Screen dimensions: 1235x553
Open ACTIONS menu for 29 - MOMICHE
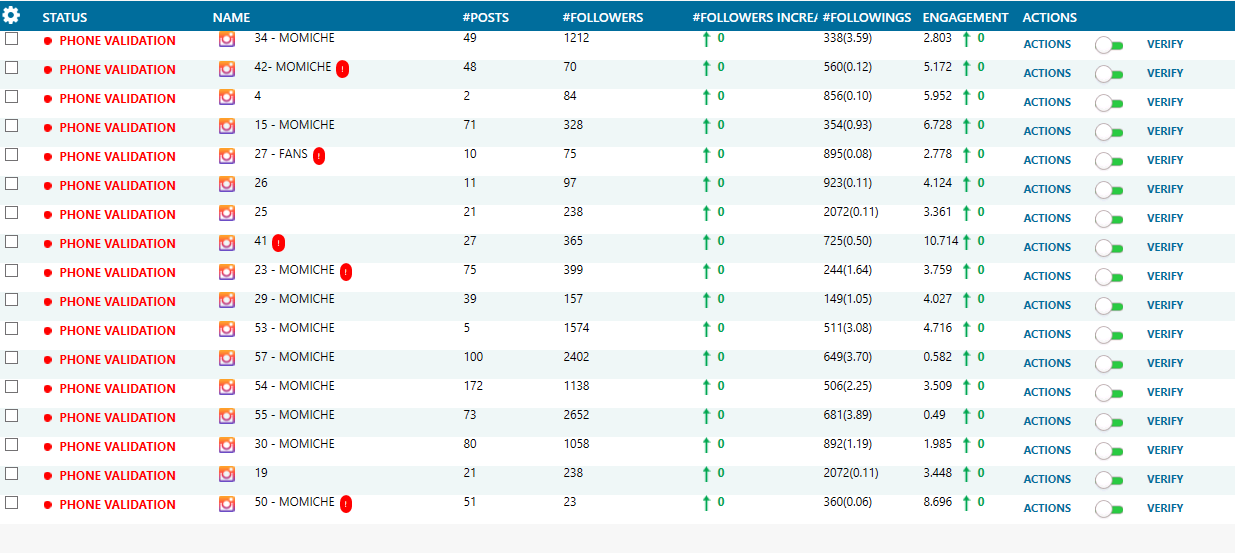point(1047,305)
